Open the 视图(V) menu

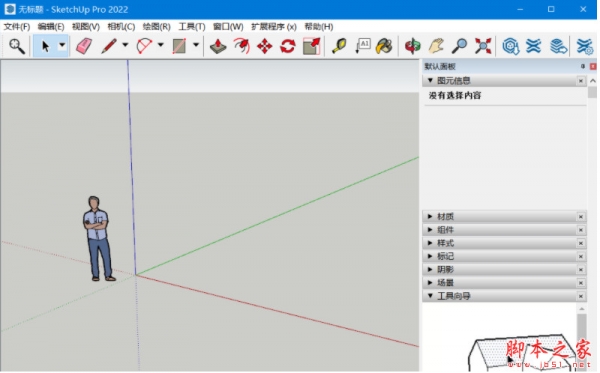point(86,26)
